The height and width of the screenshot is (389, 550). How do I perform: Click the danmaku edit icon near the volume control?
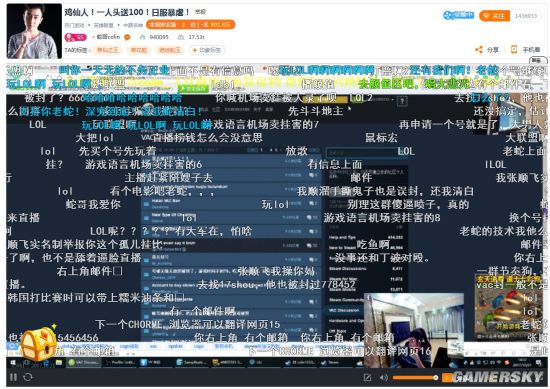pos(367,377)
